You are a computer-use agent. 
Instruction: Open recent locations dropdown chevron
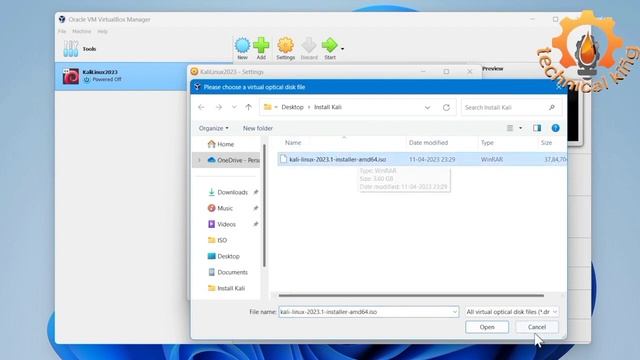234,107
